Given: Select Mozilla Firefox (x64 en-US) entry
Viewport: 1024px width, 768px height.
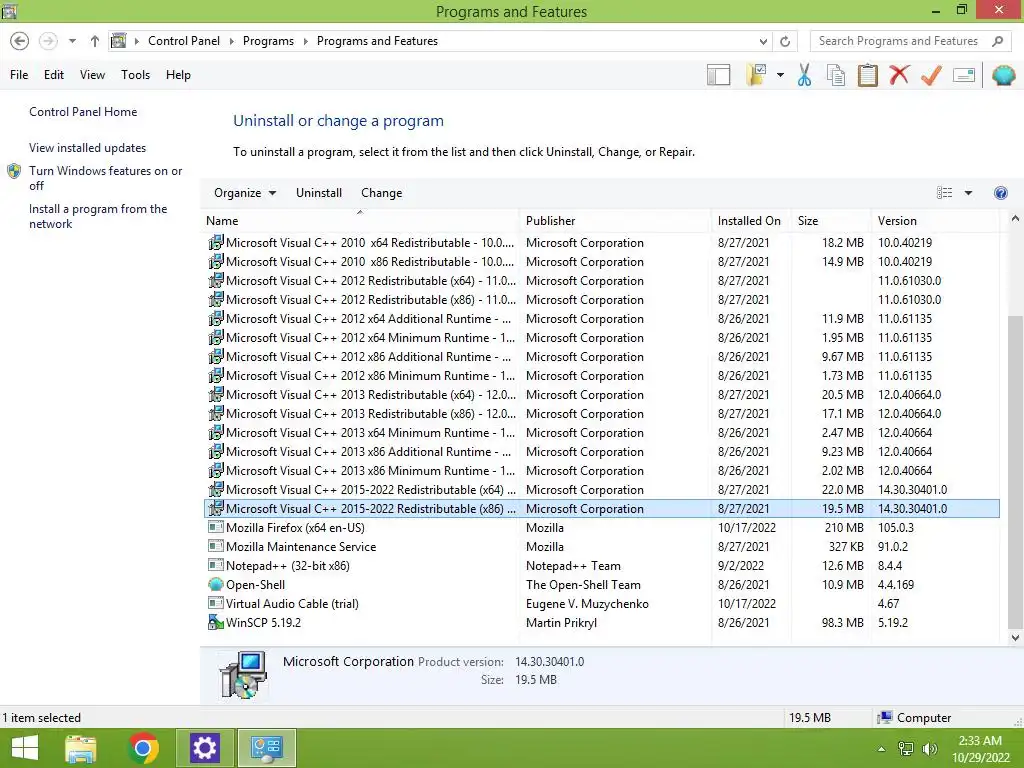Looking at the screenshot, I should coord(602,528).
